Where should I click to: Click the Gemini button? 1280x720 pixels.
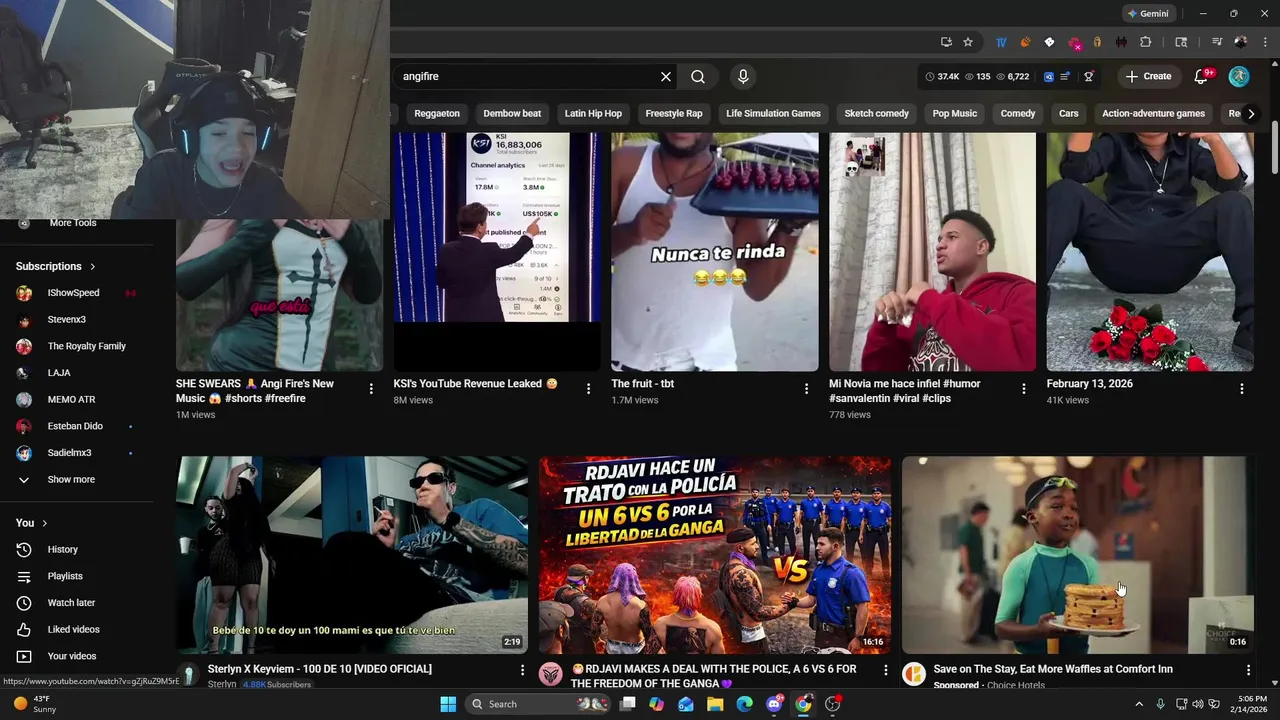(1148, 14)
